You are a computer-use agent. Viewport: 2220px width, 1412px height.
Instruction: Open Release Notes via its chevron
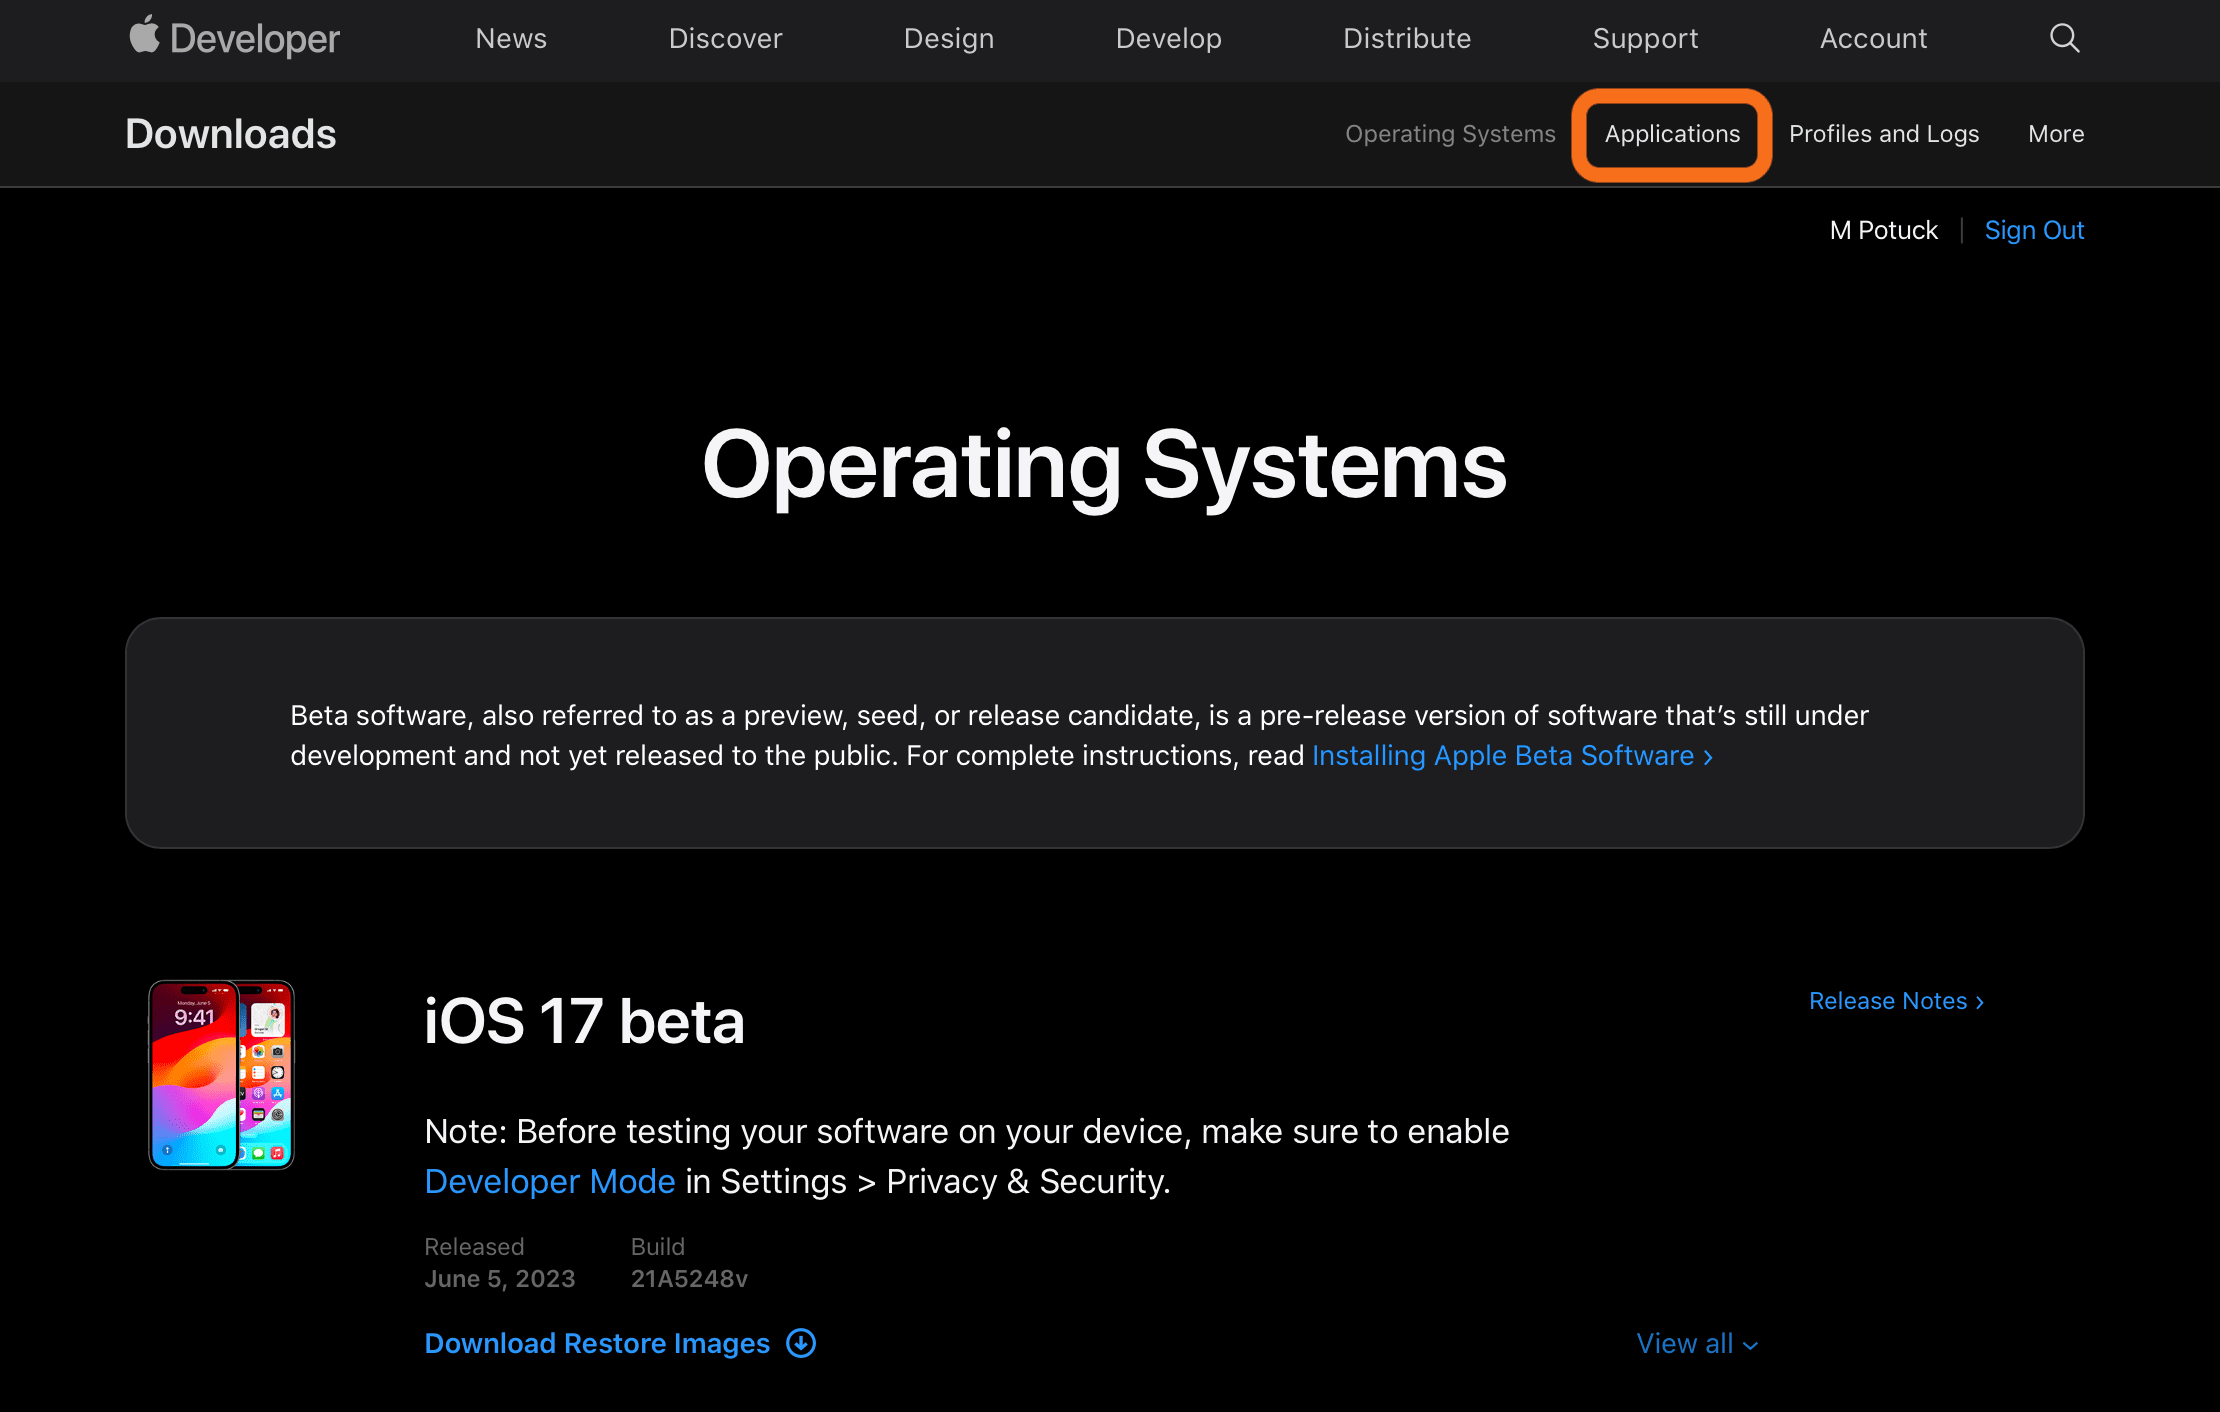coord(1979,1001)
